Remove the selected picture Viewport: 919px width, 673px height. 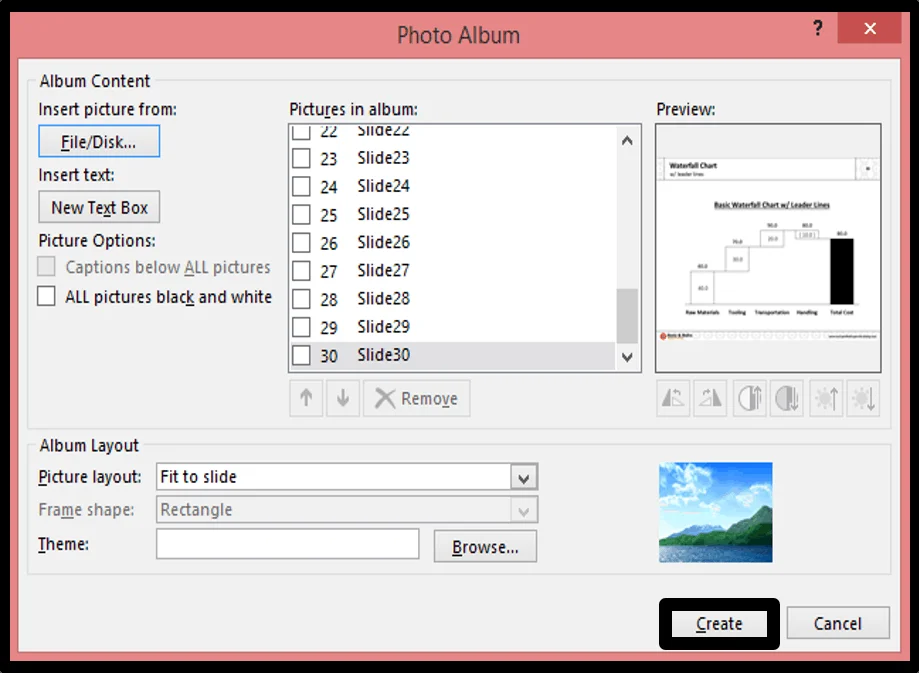[417, 399]
